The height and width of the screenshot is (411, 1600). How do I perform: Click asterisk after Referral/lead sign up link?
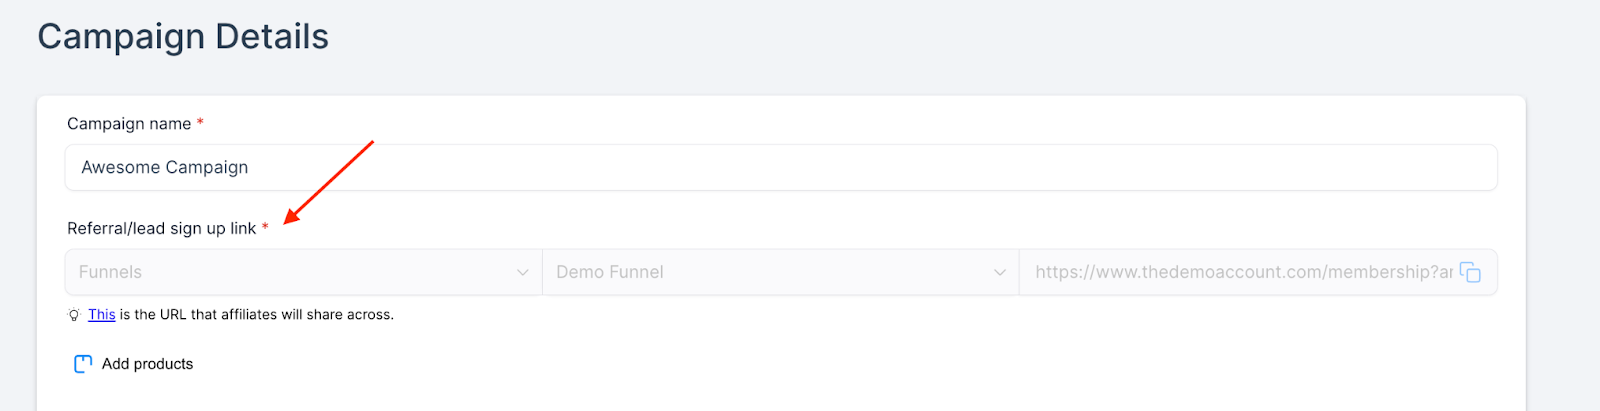coord(265,227)
